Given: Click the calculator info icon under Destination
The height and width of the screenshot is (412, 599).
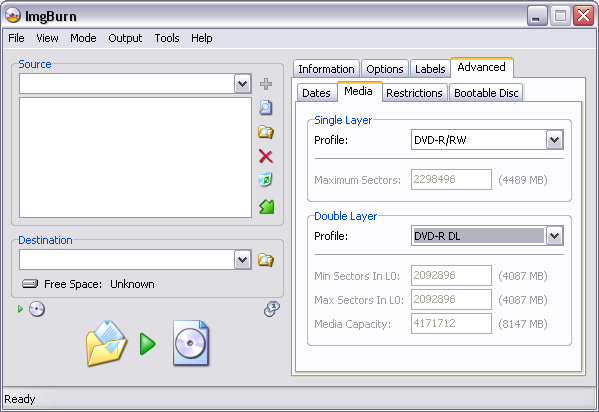Looking at the screenshot, I should click(x=272, y=309).
